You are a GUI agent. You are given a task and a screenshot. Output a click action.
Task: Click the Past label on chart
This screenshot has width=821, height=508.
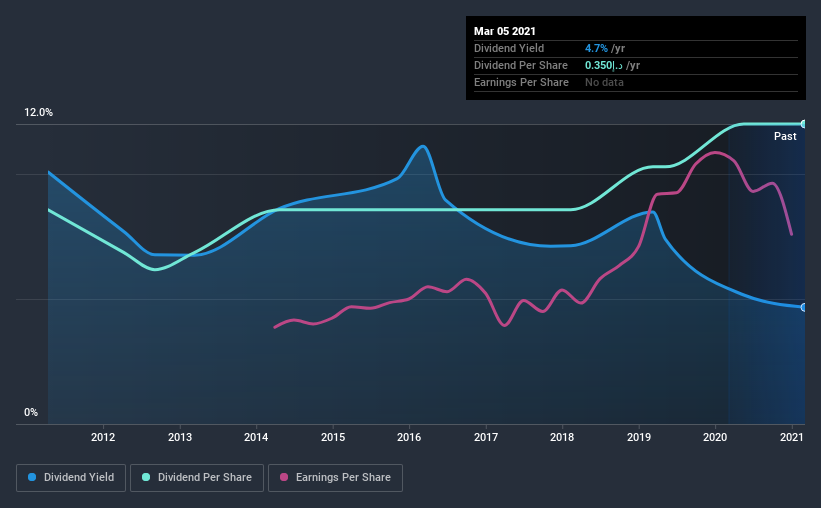tap(785, 136)
